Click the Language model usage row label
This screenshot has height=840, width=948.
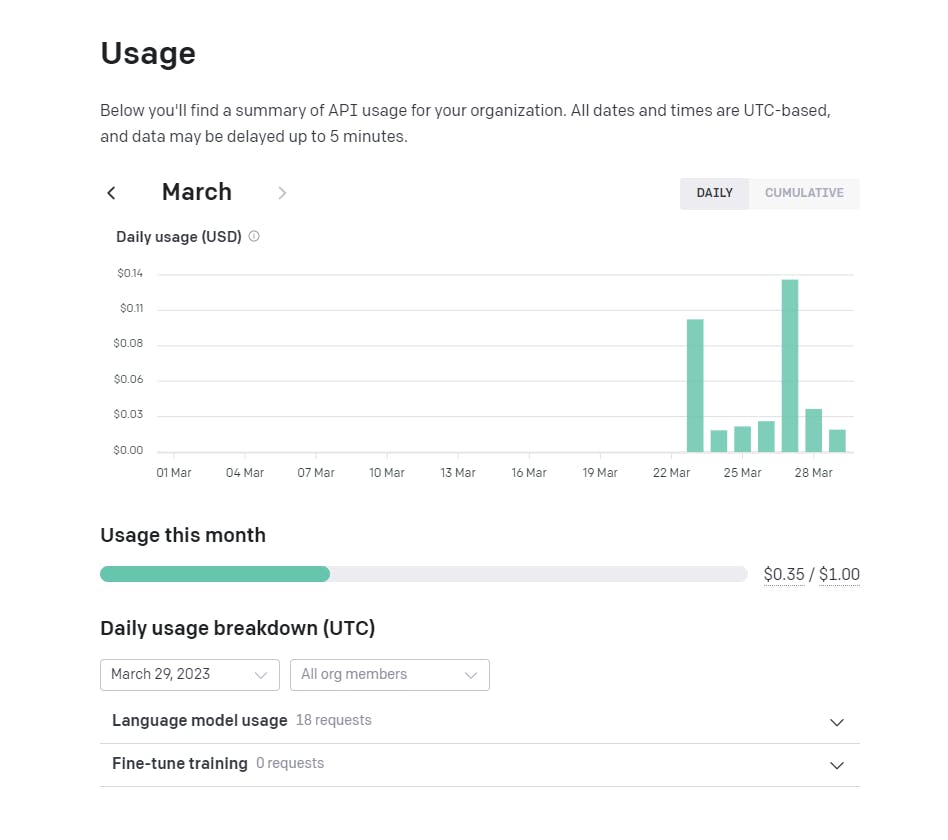click(200, 721)
